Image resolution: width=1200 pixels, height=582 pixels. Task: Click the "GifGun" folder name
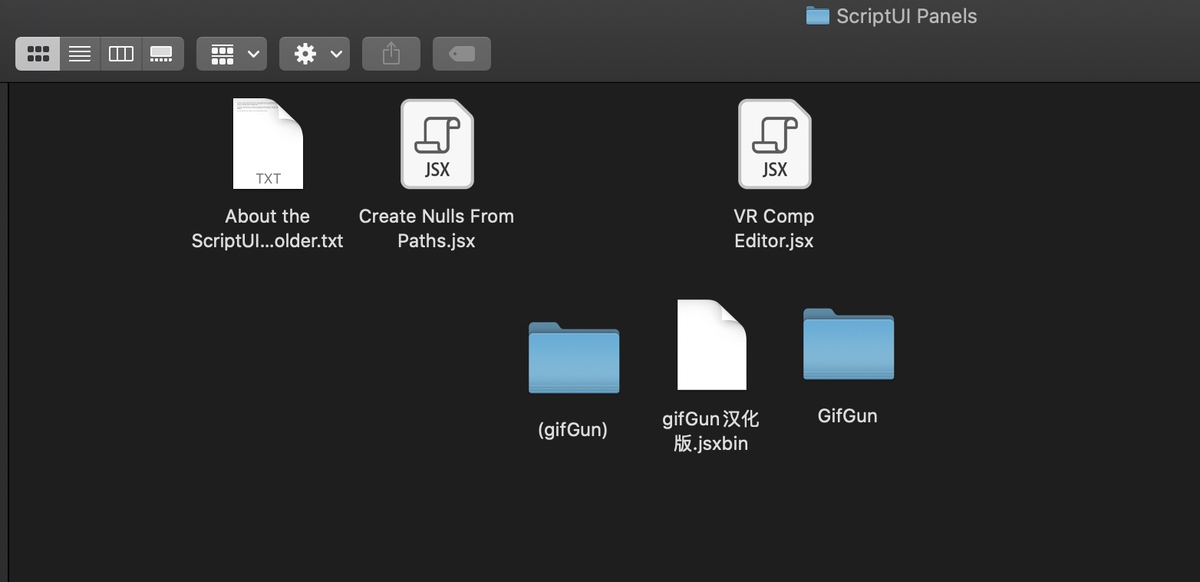tap(848, 416)
